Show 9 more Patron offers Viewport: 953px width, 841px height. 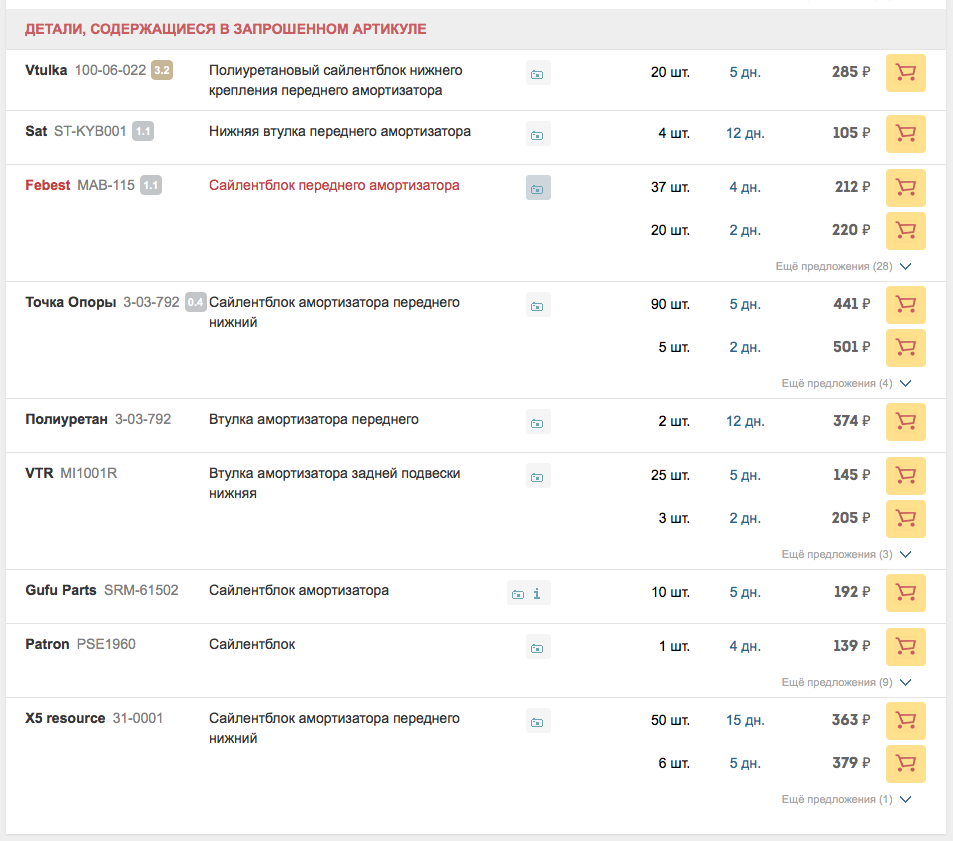(846, 683)
